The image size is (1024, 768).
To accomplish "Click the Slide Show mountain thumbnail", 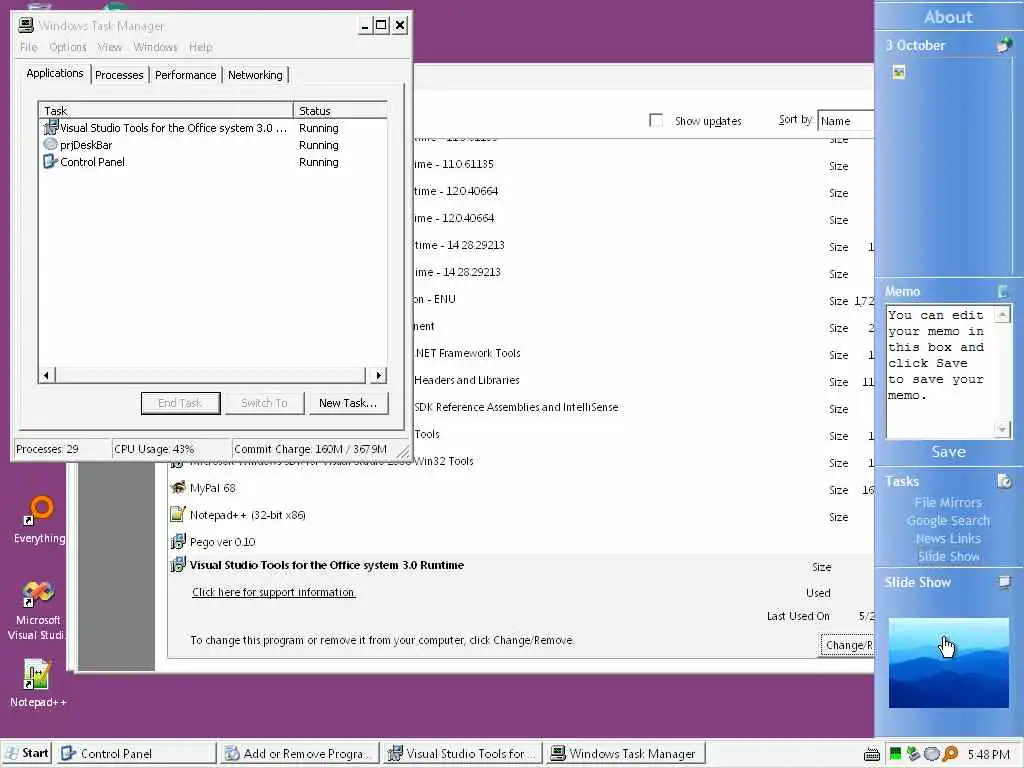I will pos(948,662).
